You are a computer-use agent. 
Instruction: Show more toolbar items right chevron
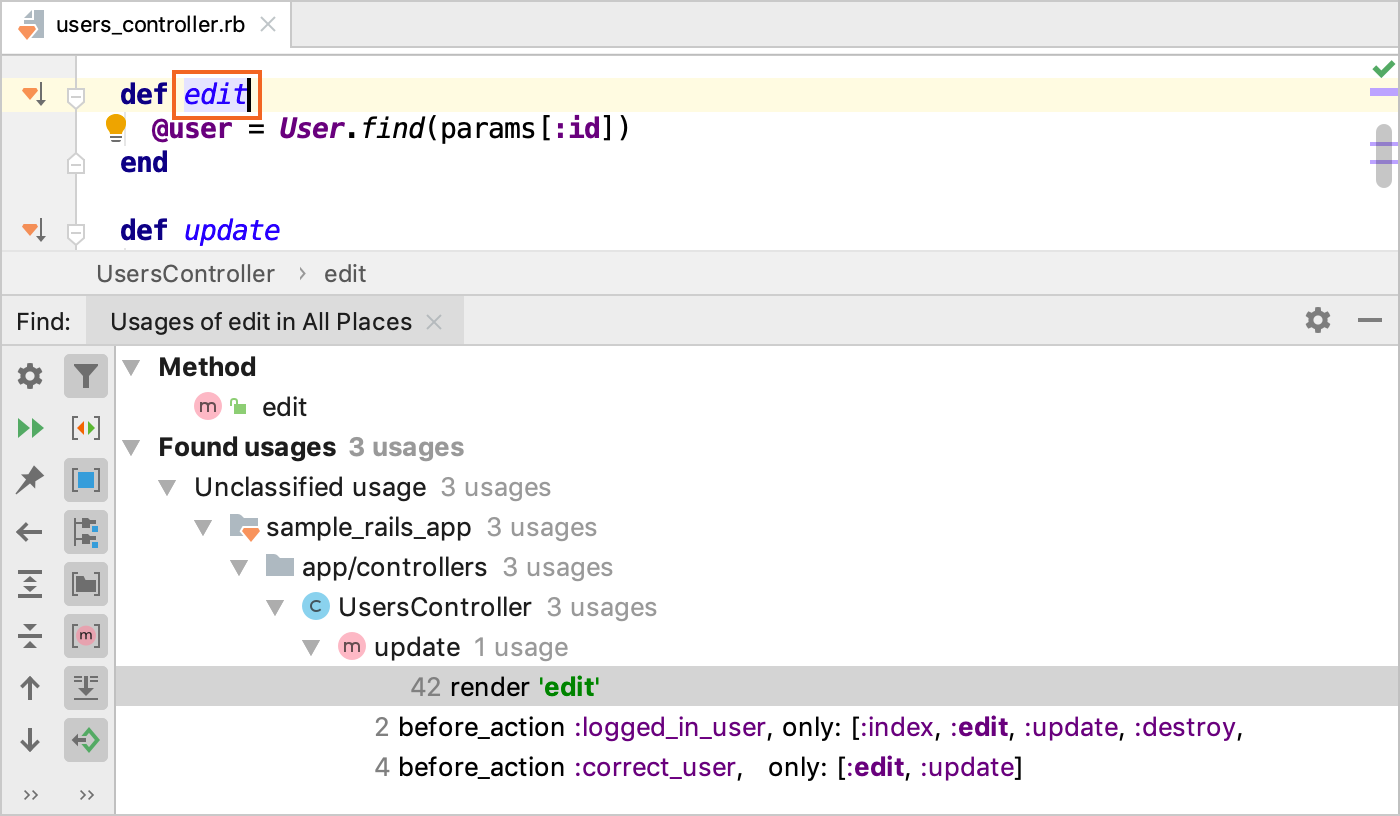(x=86, y=795)
